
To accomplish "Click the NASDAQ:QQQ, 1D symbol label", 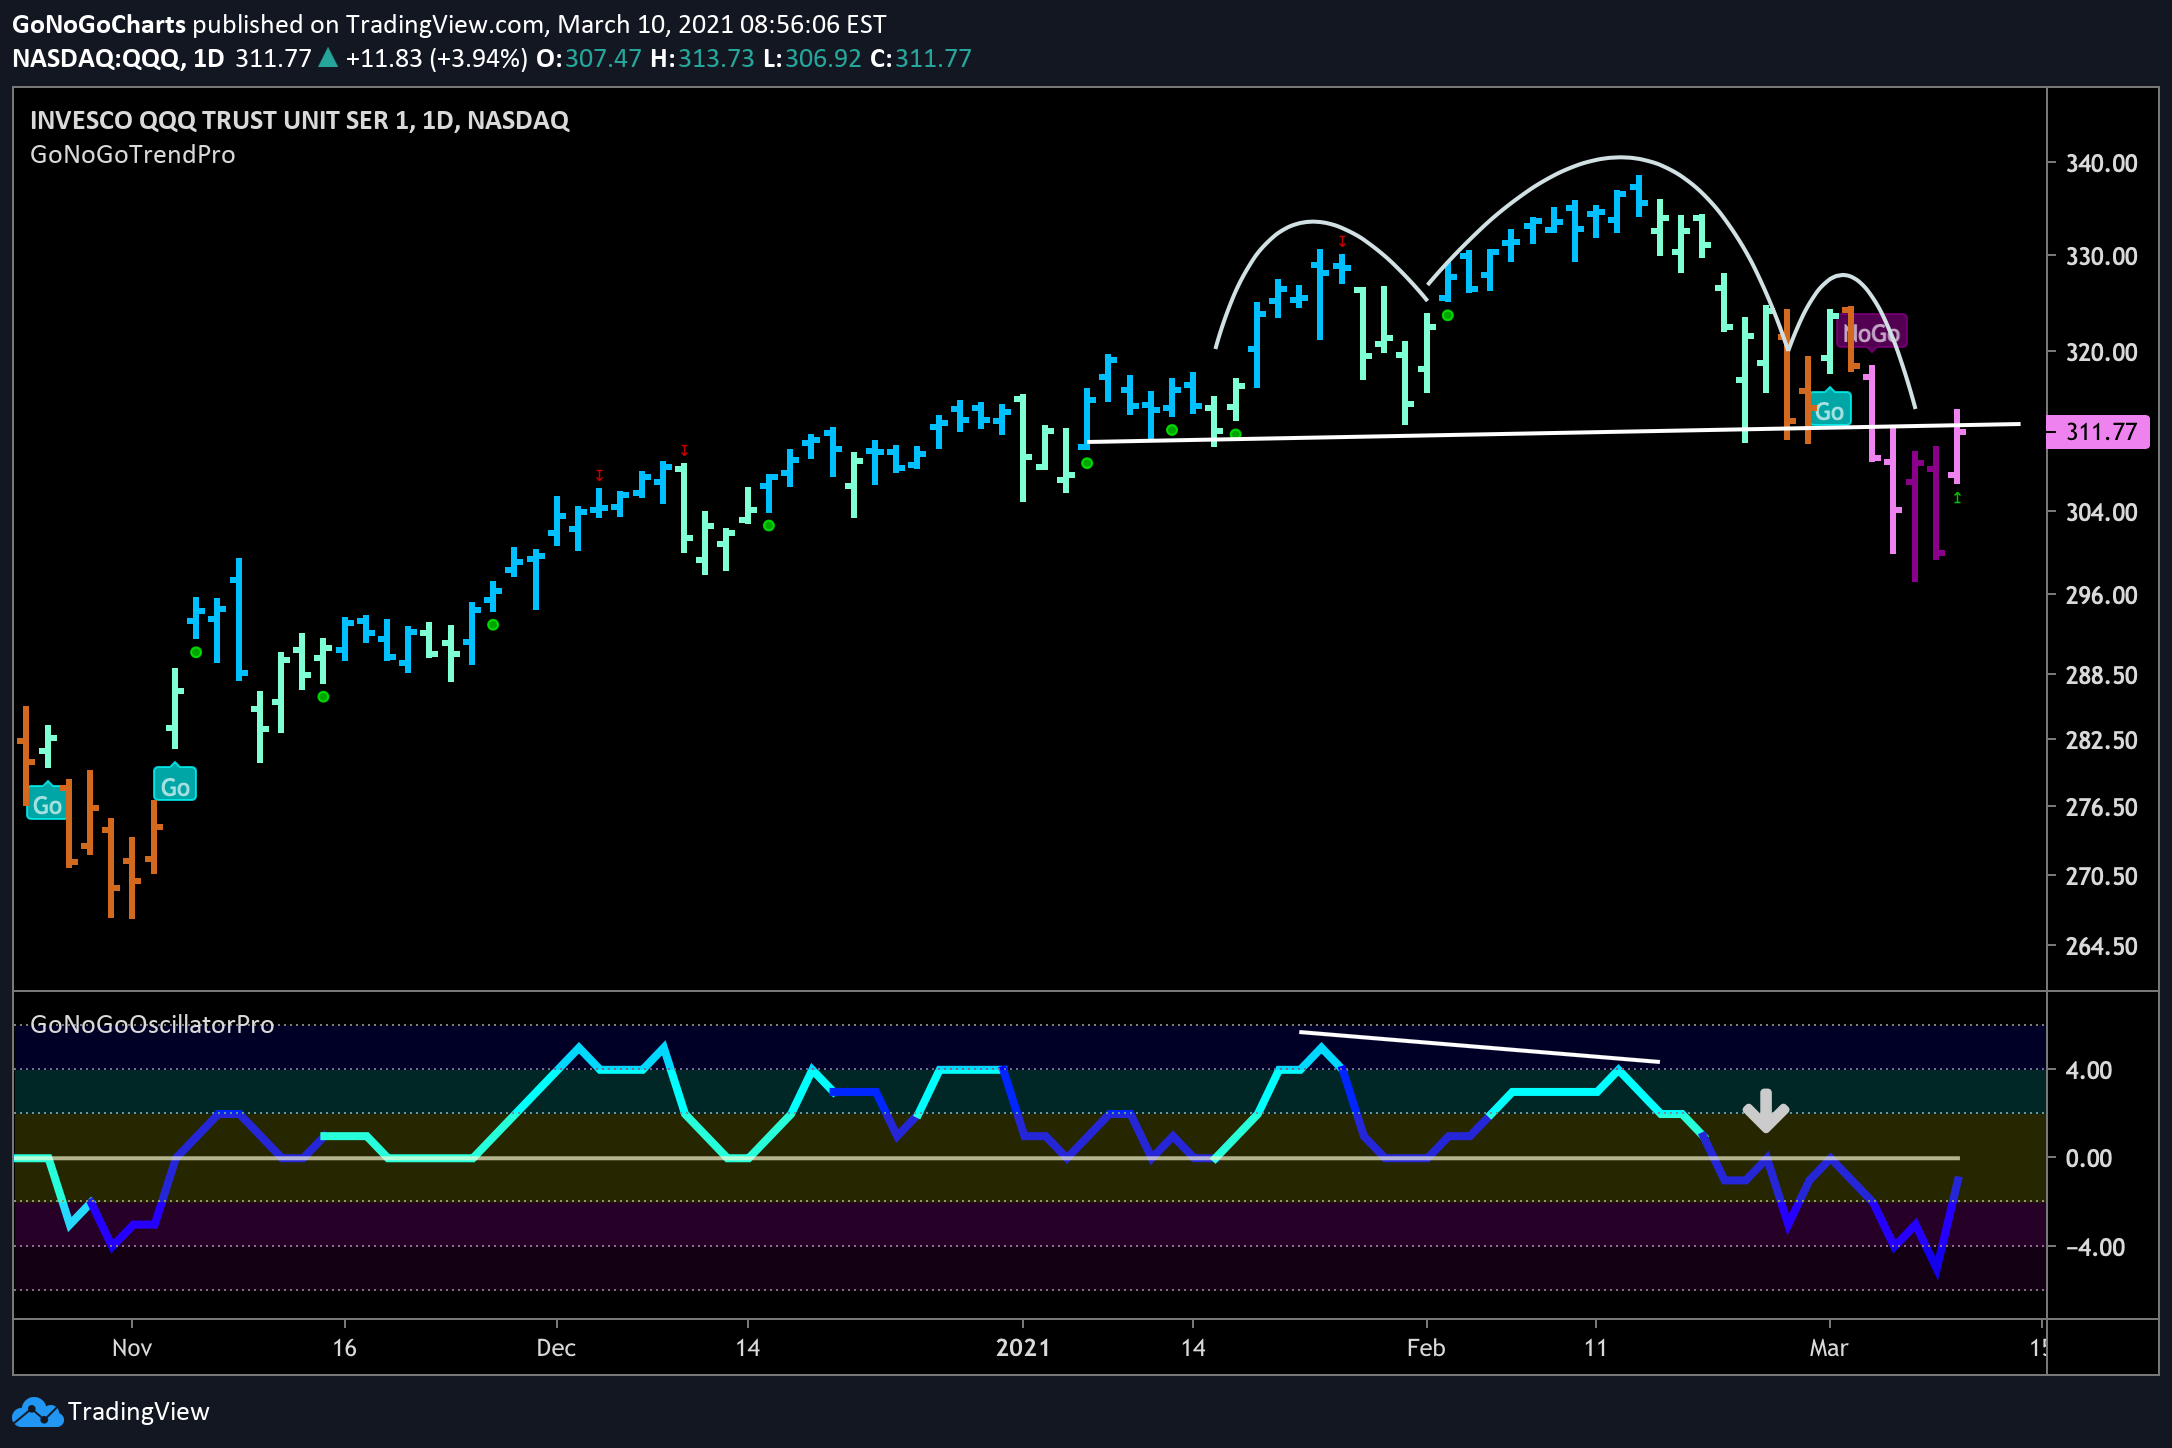I will click(118, 58).
